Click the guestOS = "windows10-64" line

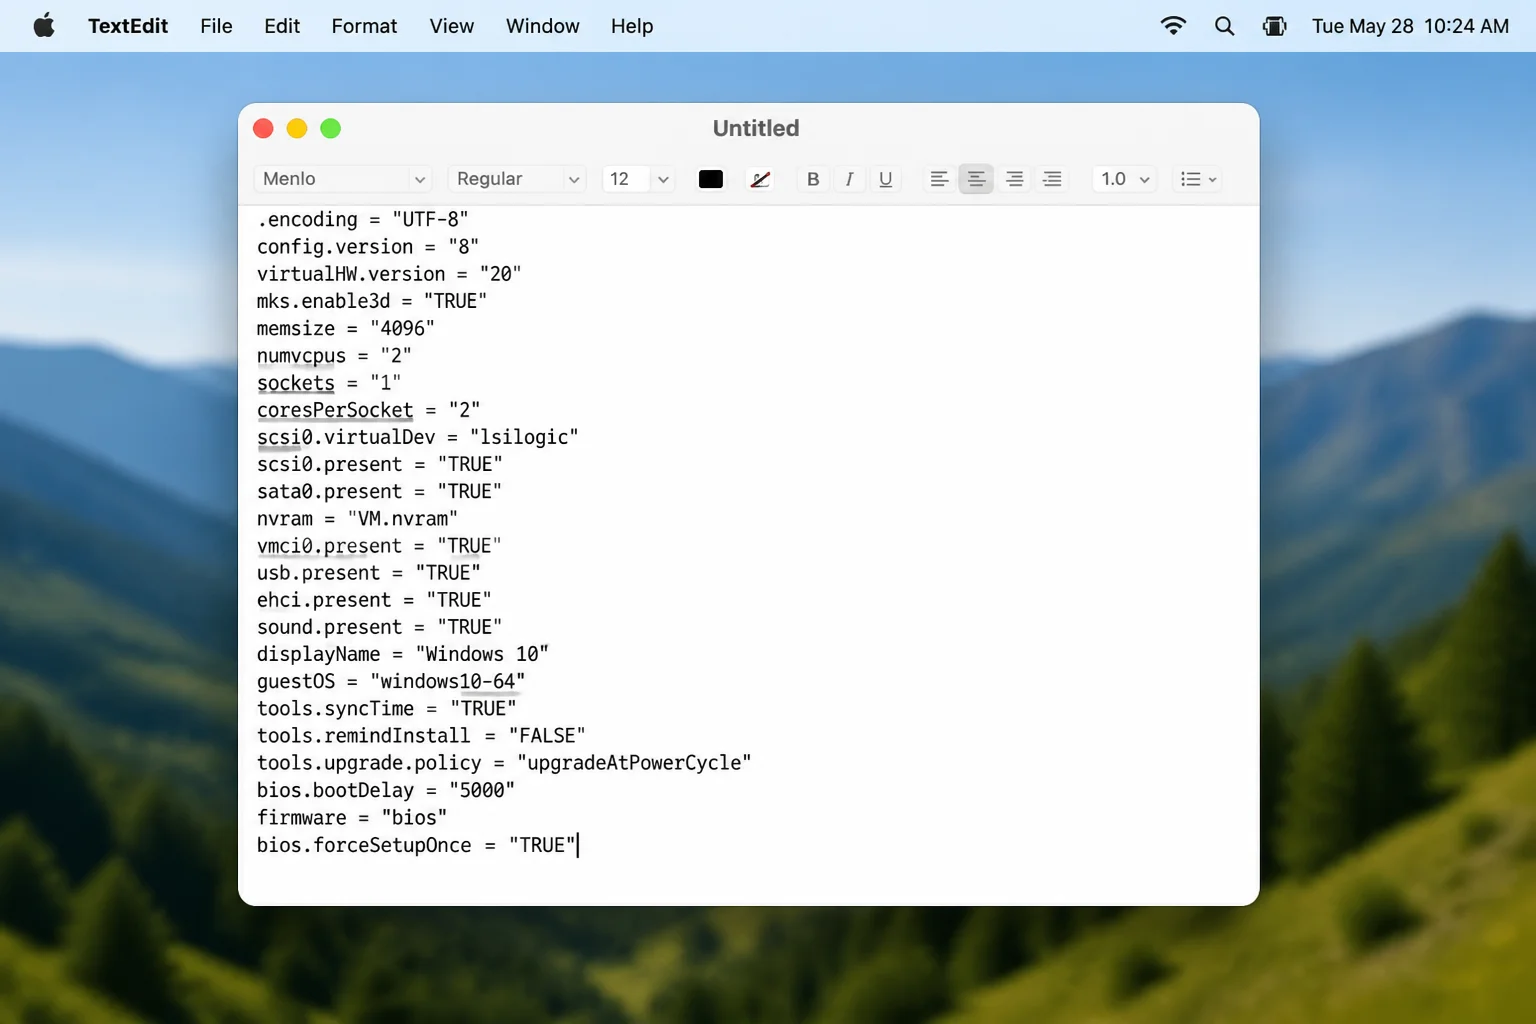pos(391,681)
